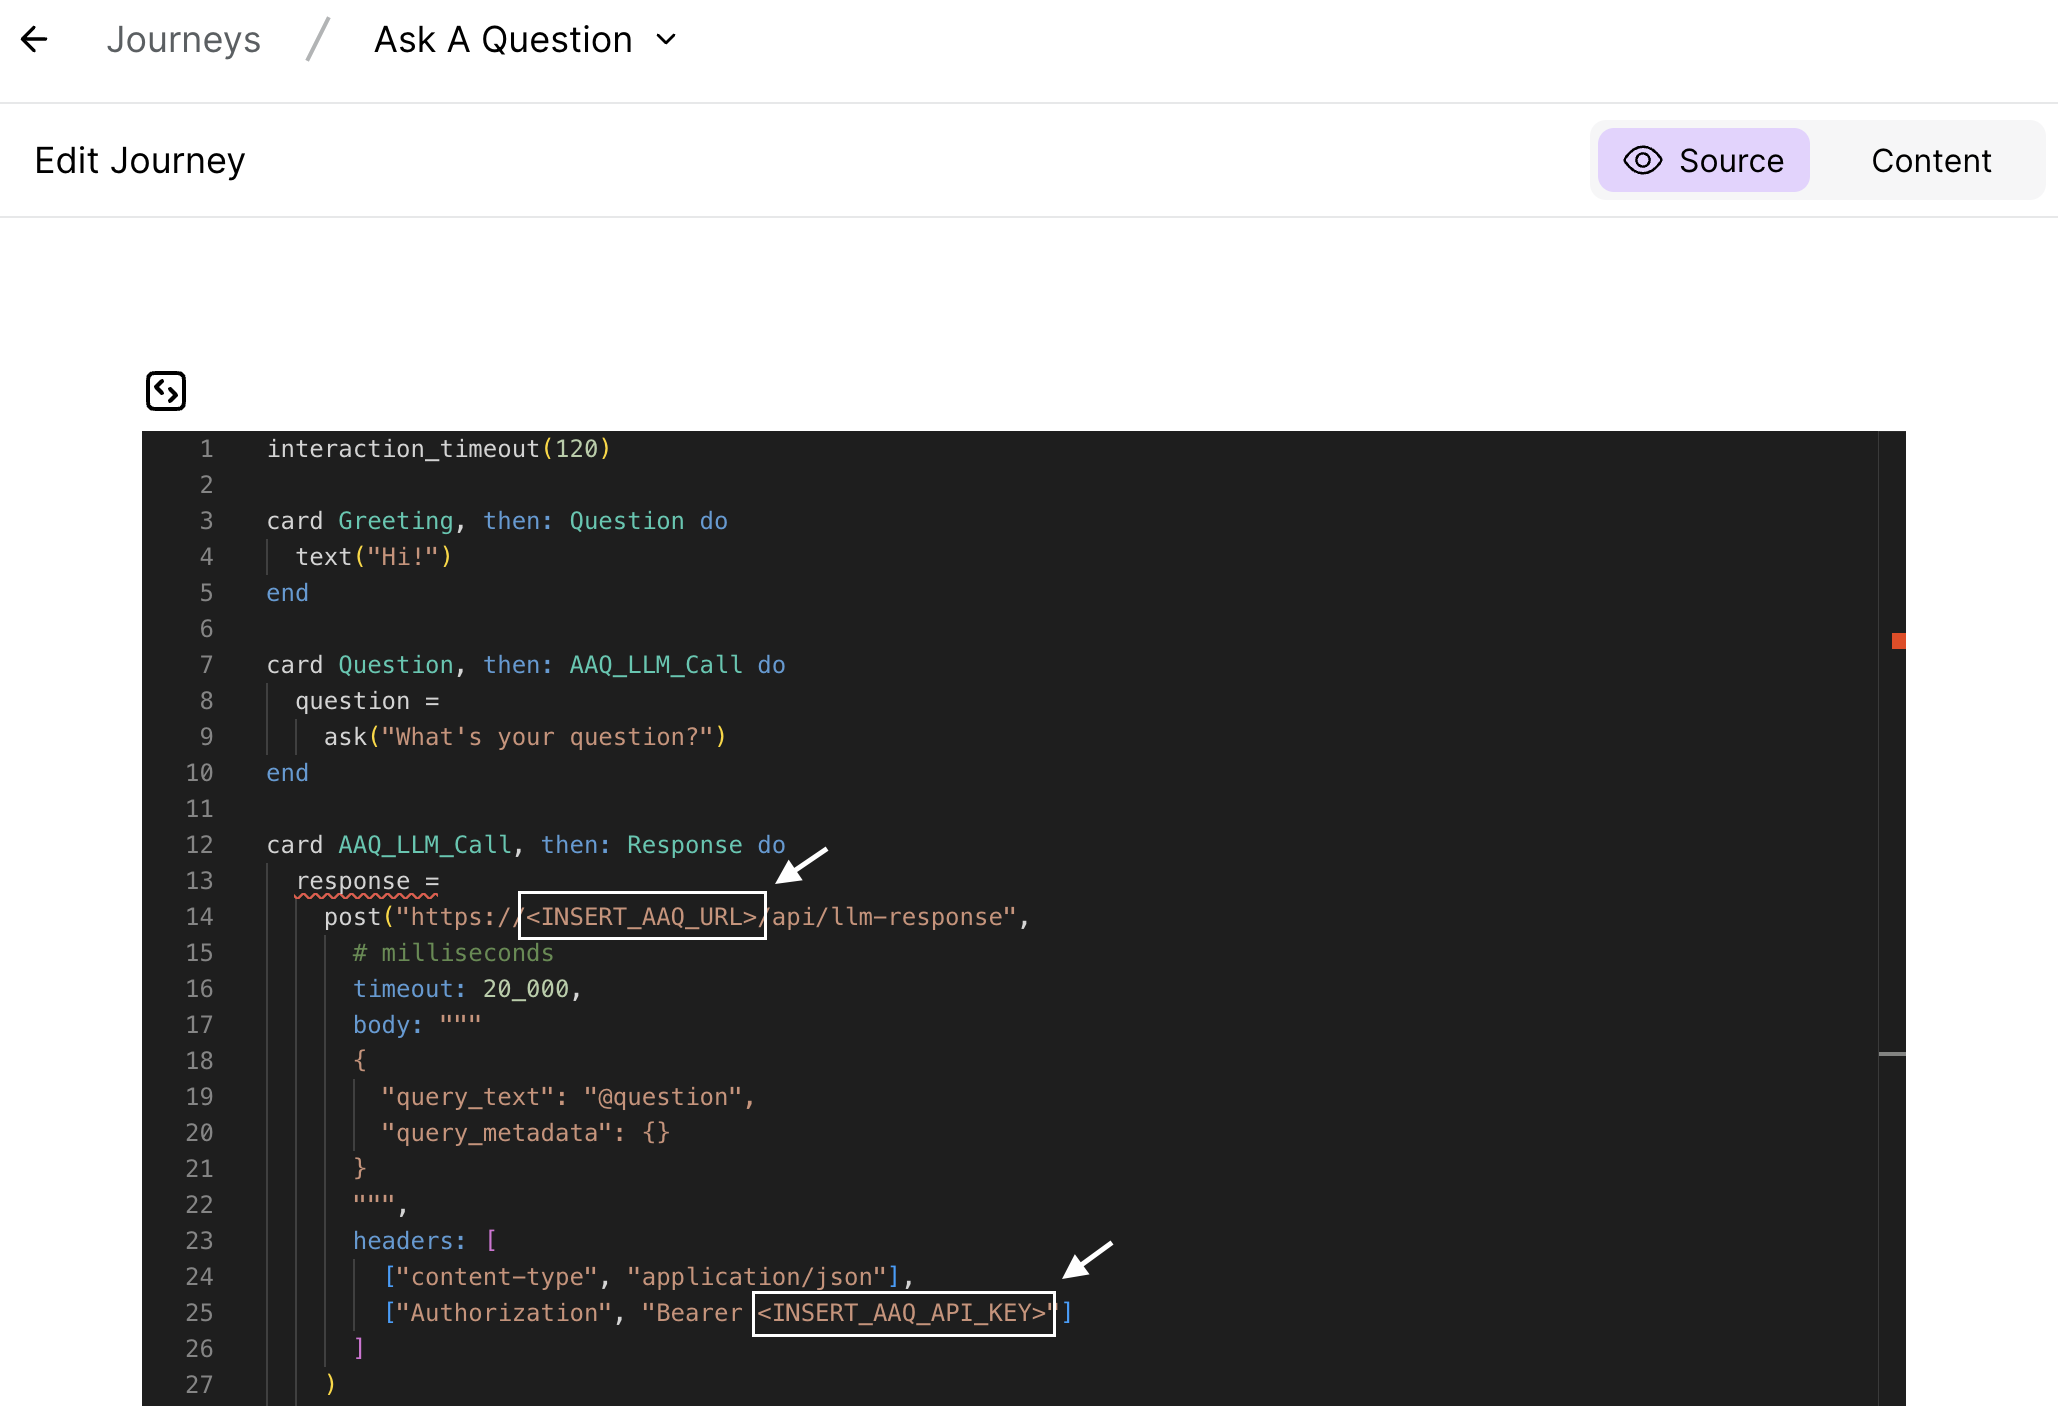Click the eye icon in Source toggle
Screen dimensions: 2058x1406
click(1642, 160)
